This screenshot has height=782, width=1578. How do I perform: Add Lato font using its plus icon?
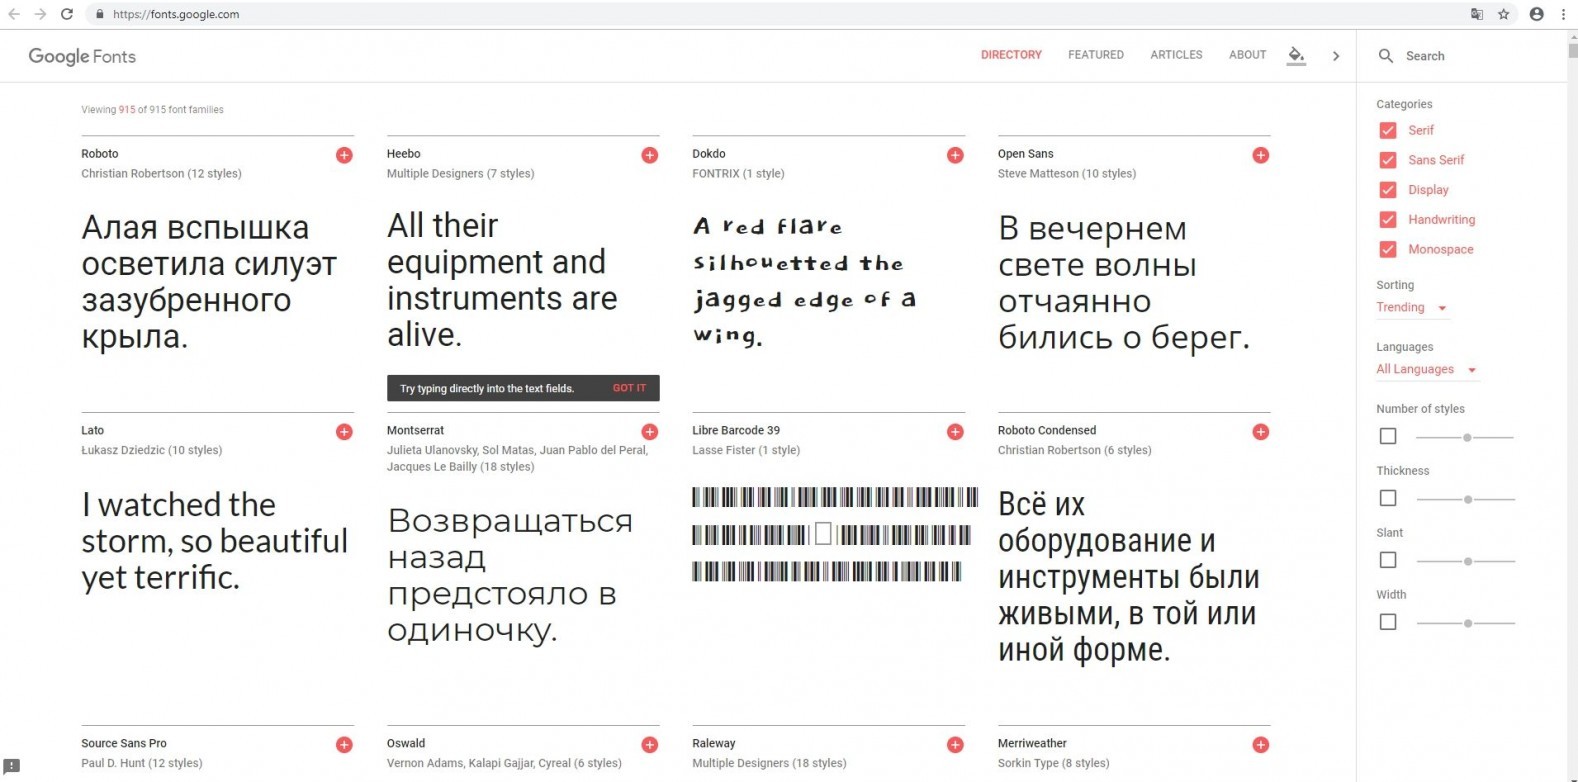coord(344,432)
